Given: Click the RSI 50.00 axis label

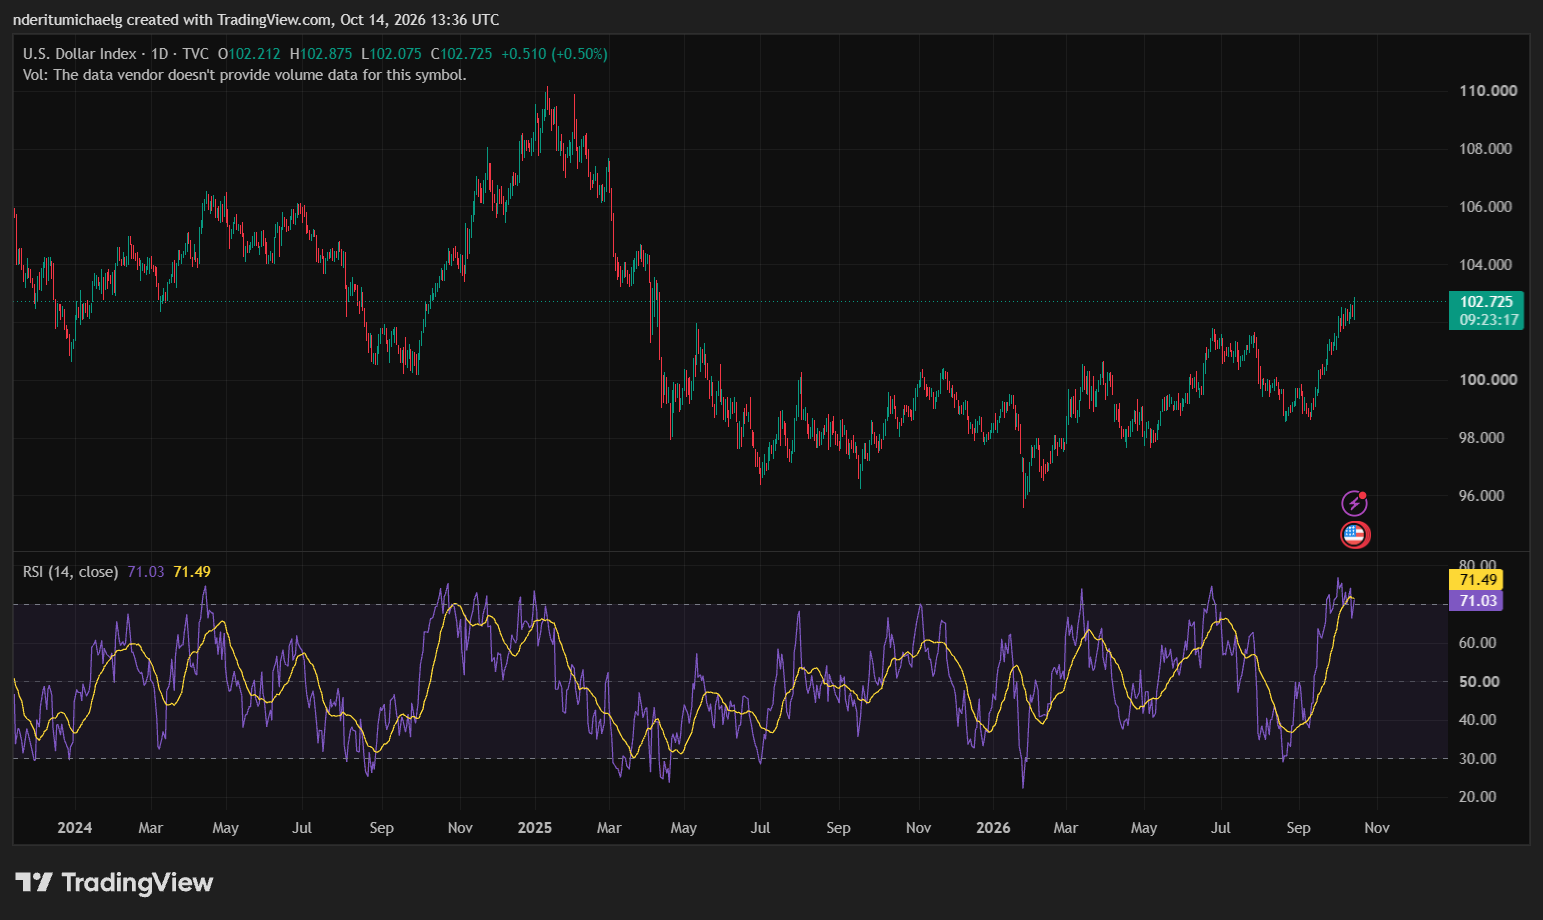Looking at the screenshot, I should 1478,682.
